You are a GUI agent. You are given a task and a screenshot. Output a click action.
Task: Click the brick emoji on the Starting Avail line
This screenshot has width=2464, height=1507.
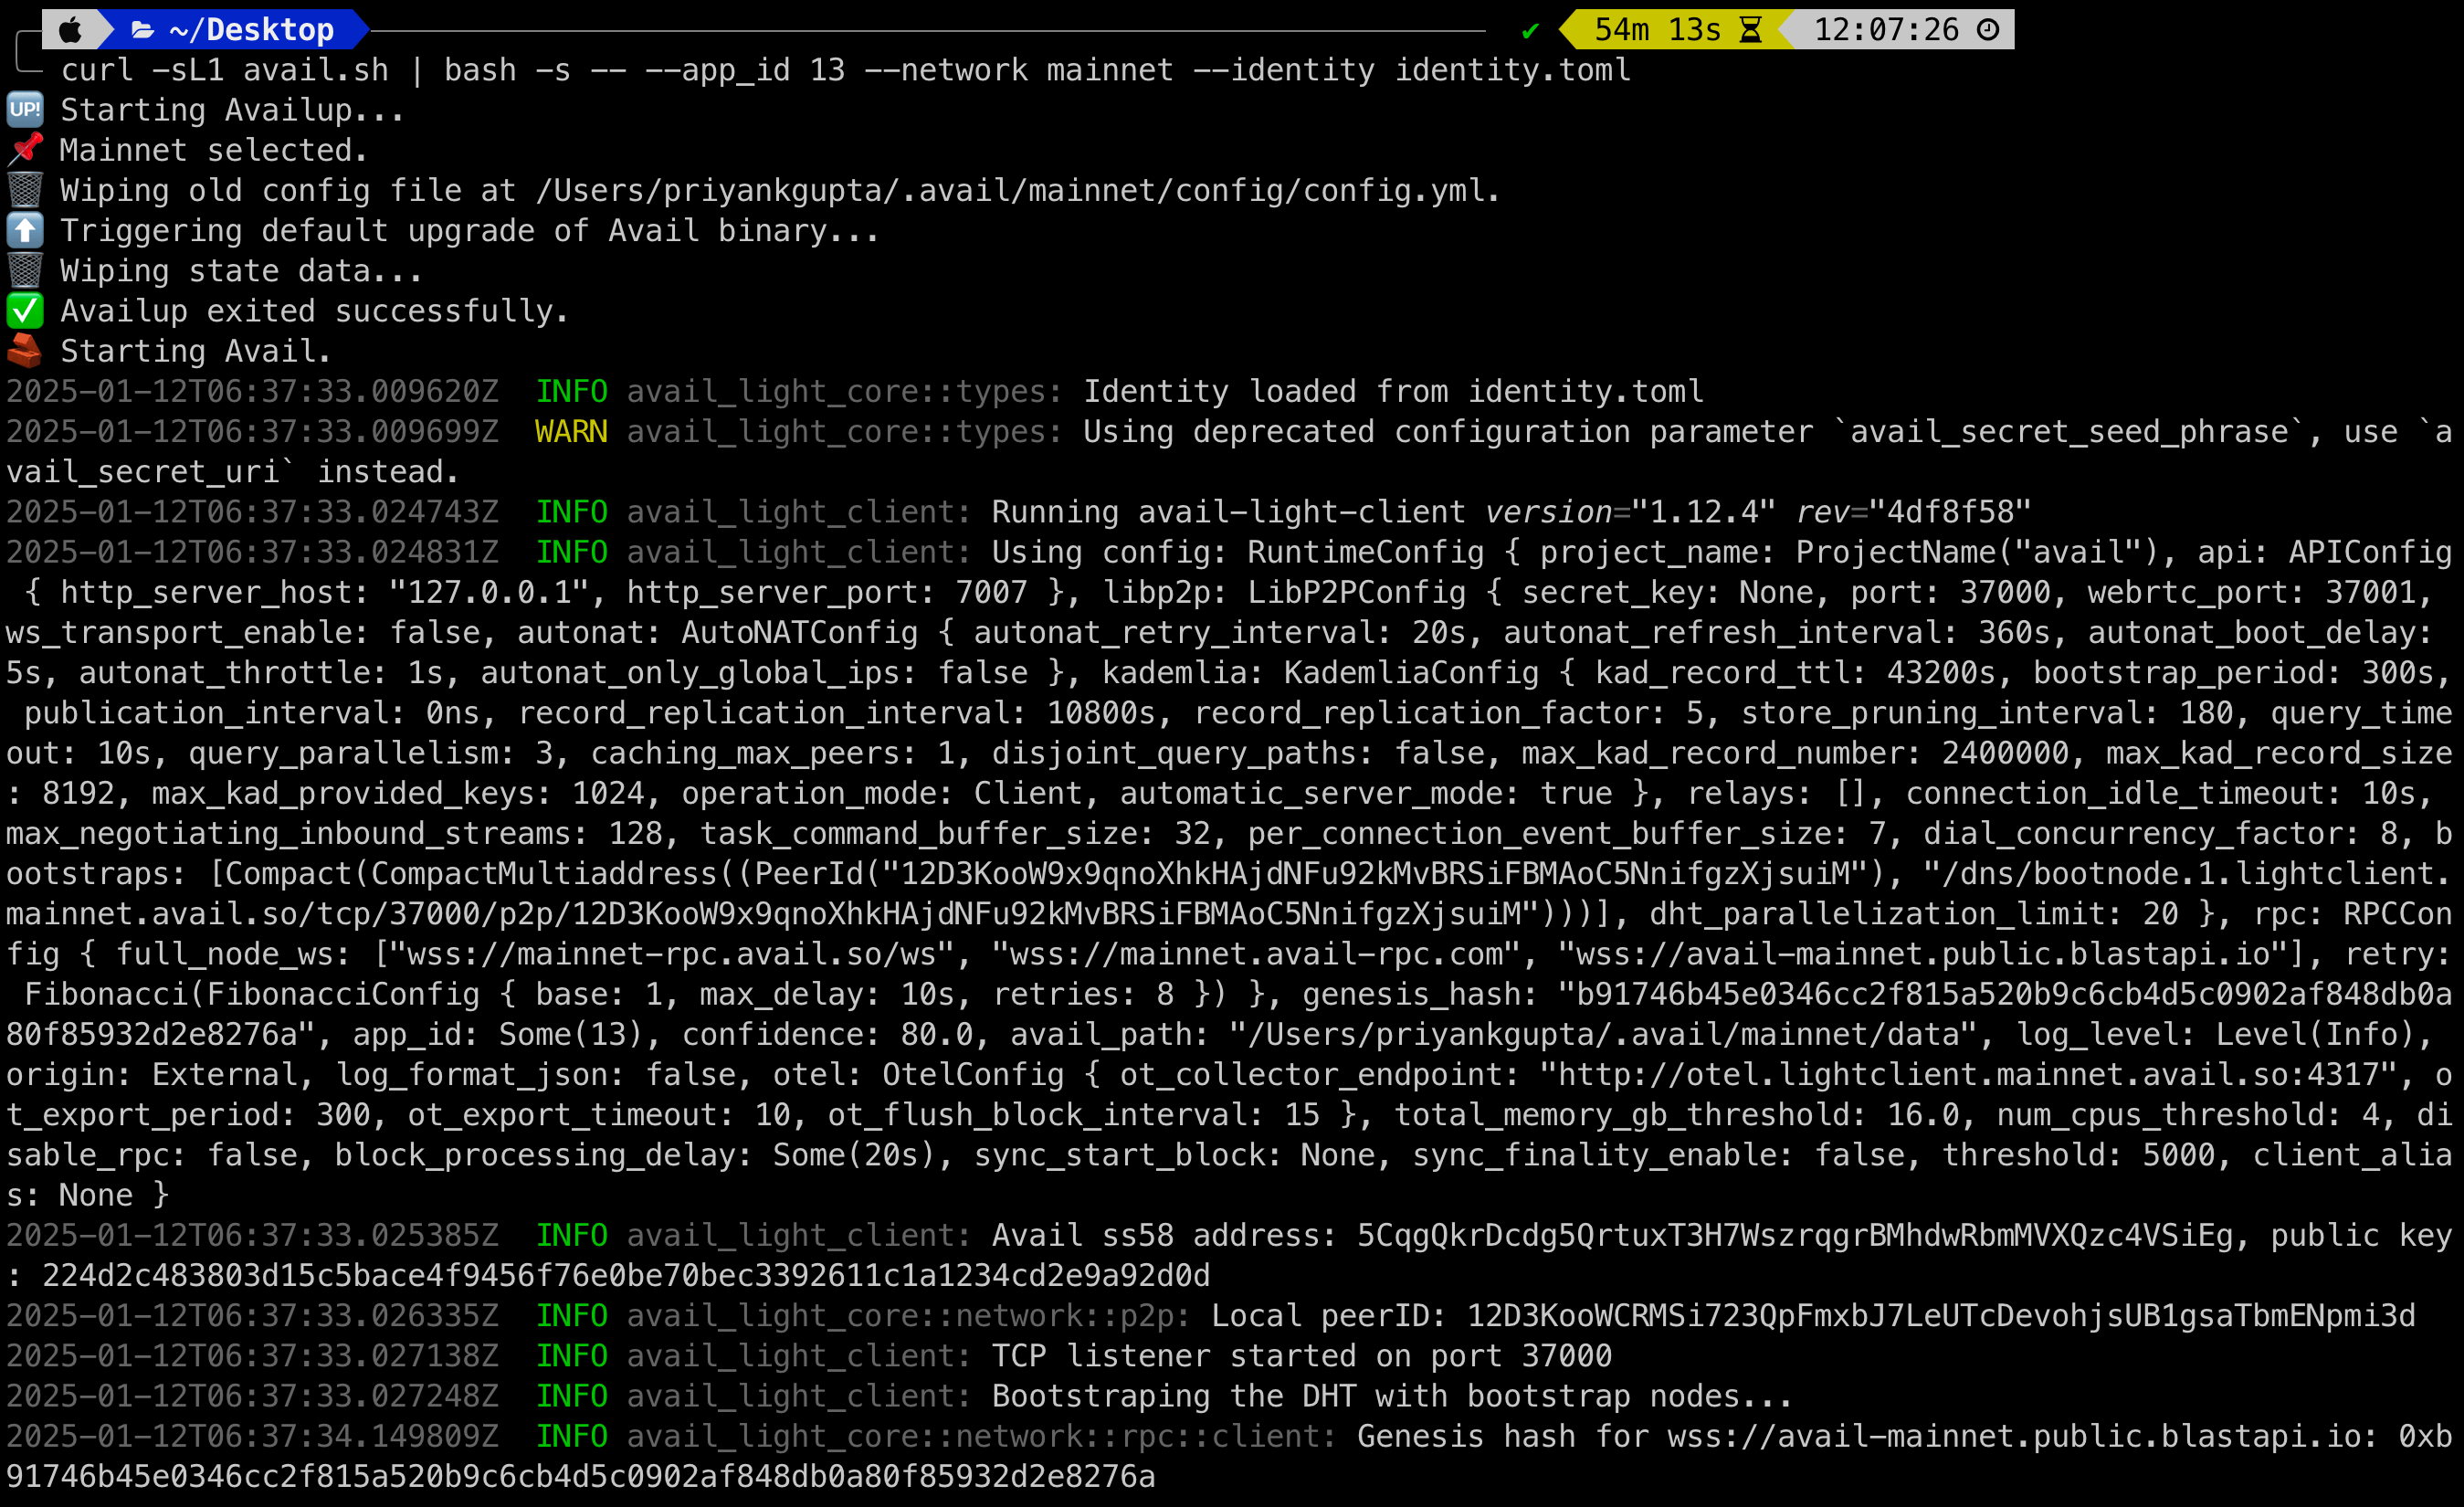(x=25, y=351)
